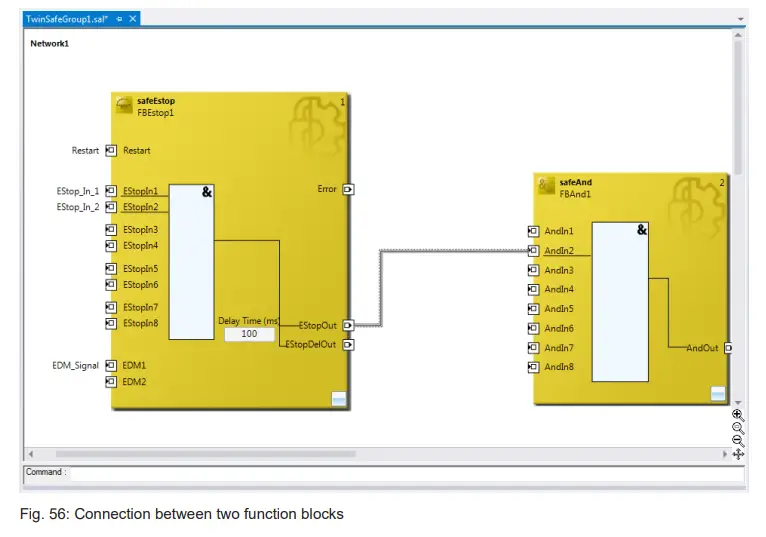Click the EStopIn6 input port
The image size is (766, 537).
click(x=111, y=284)
